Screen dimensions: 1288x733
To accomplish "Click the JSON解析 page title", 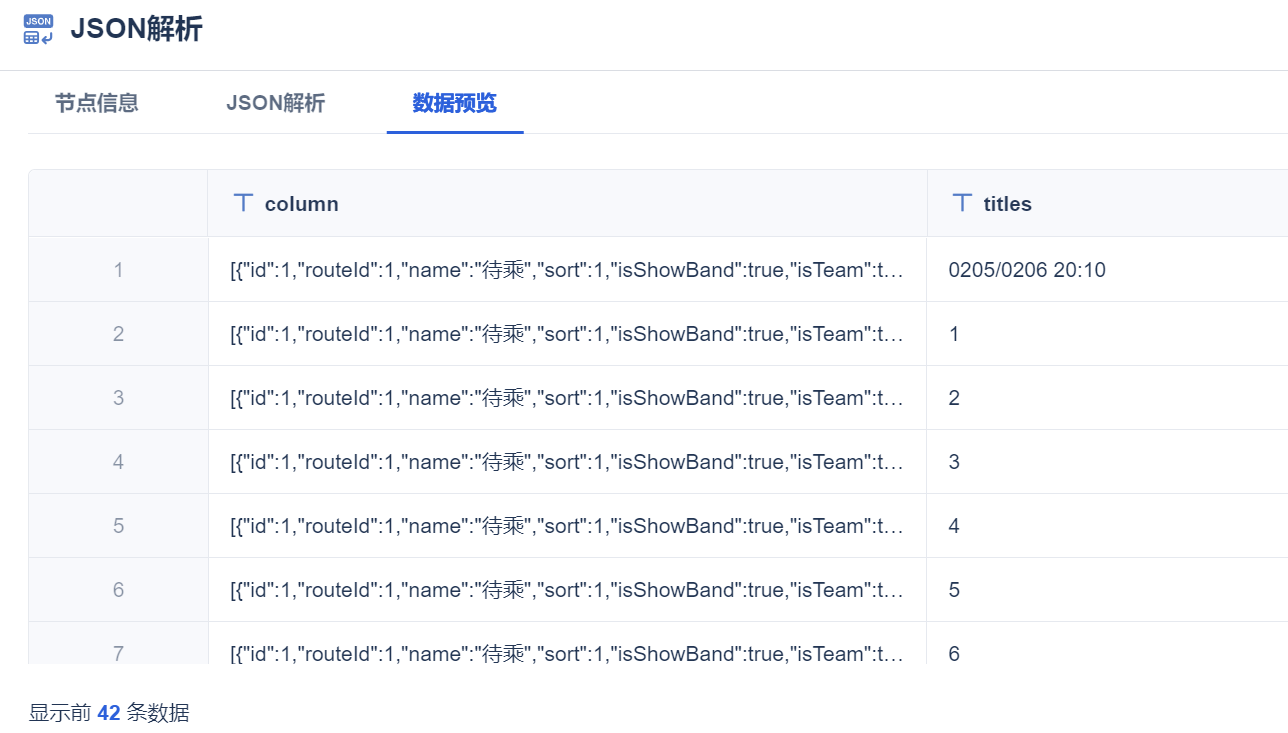I will 136,29.
